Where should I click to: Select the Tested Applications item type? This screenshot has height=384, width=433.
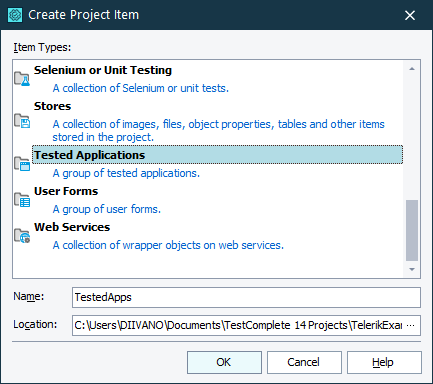tap(217, 155)
